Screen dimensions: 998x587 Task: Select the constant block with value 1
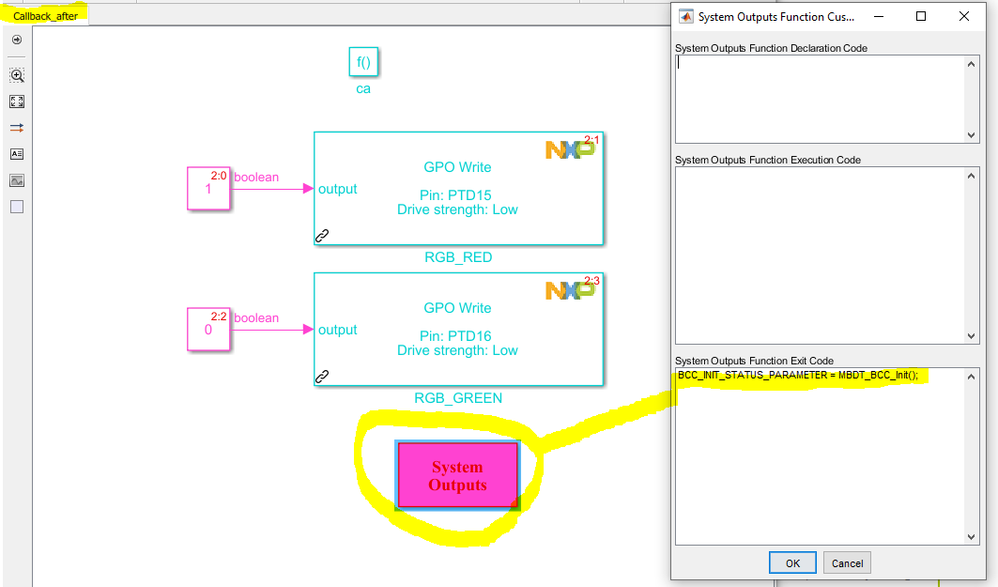209,188
